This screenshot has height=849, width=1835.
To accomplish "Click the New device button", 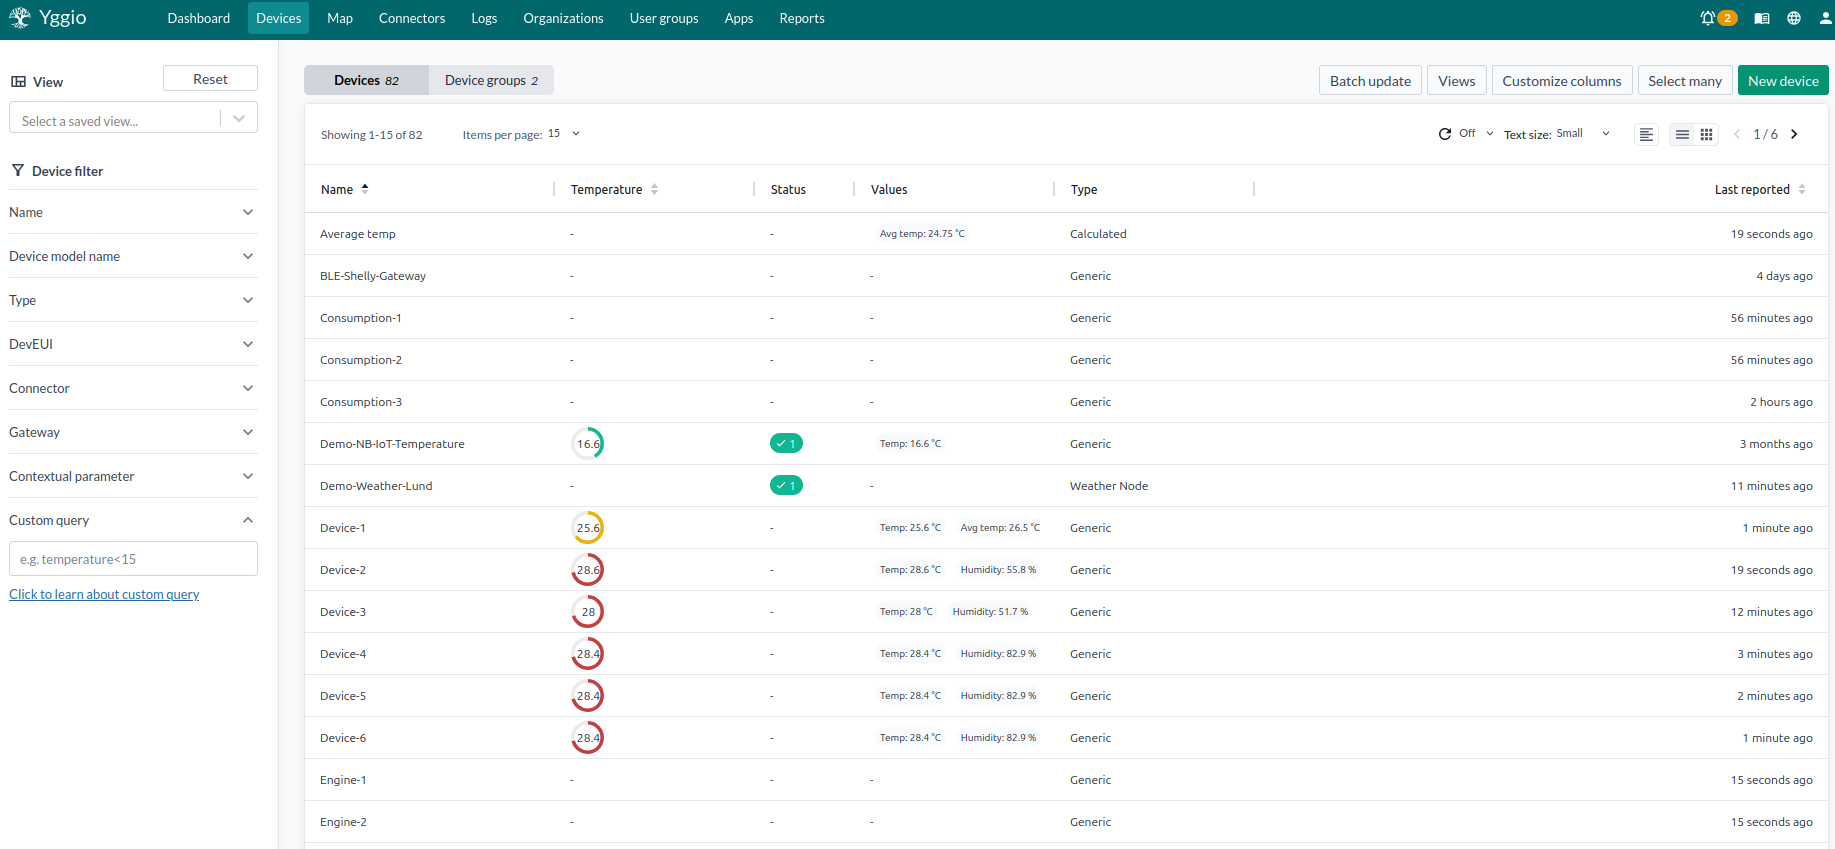I will point(1783,81).
